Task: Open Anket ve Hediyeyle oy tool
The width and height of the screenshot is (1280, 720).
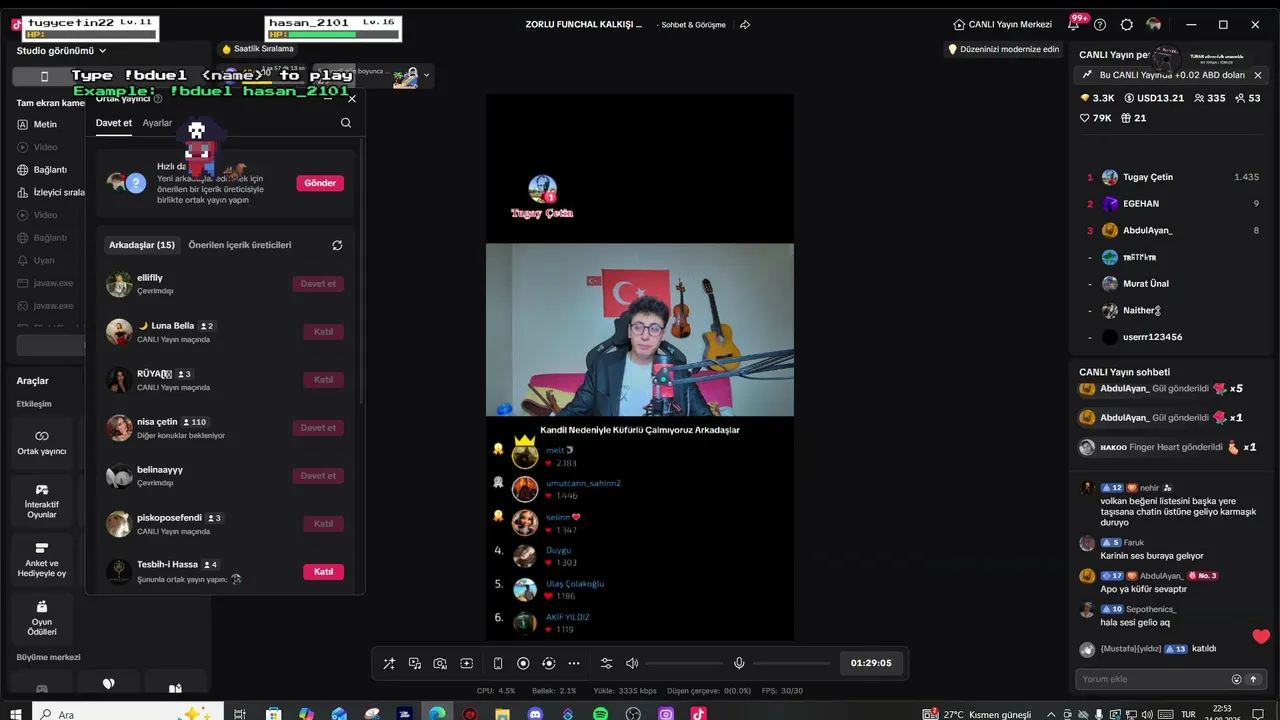Action: [x=42, y=559]
